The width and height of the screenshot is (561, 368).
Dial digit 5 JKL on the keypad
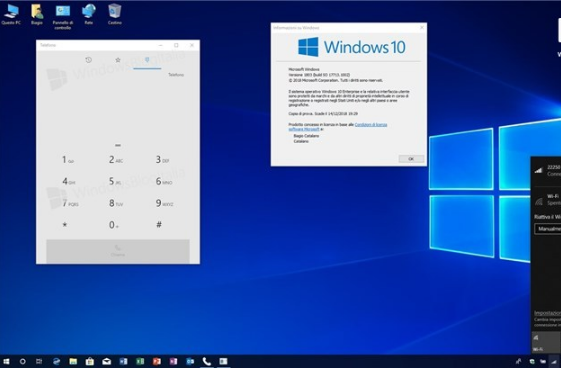coord(115,181)
